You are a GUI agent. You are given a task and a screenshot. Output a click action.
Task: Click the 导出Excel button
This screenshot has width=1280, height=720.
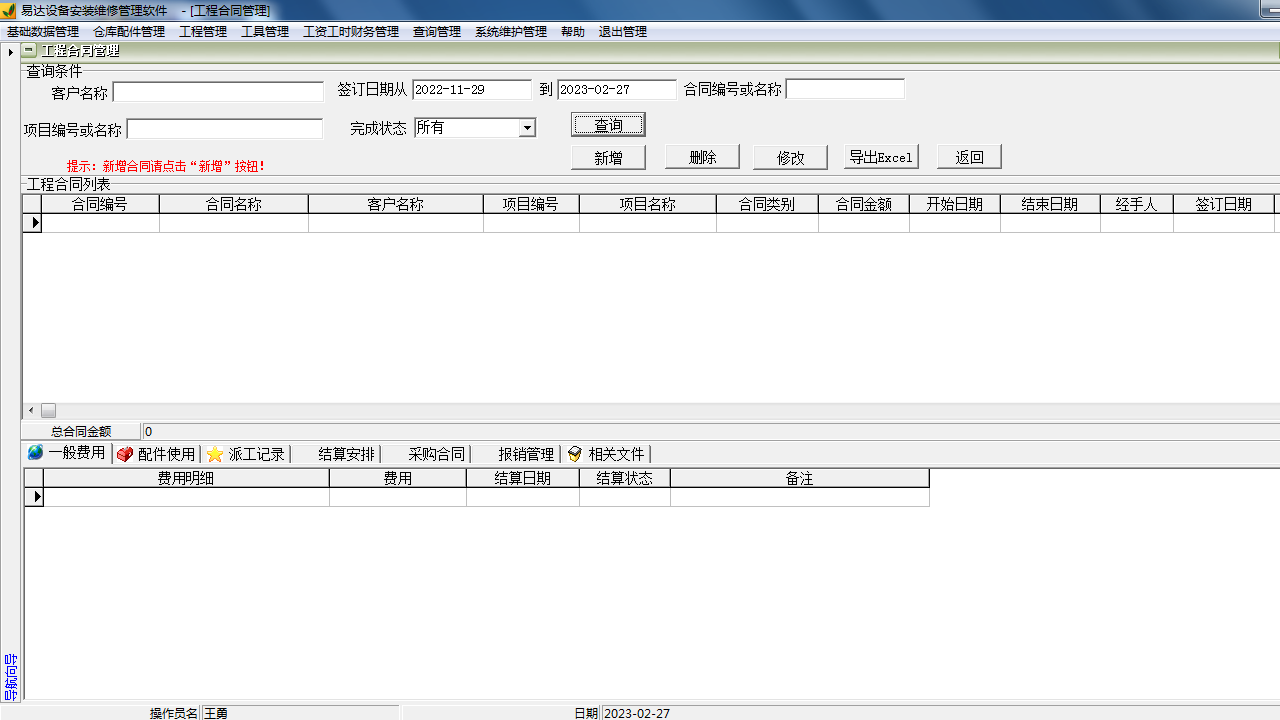click(881, 158)
